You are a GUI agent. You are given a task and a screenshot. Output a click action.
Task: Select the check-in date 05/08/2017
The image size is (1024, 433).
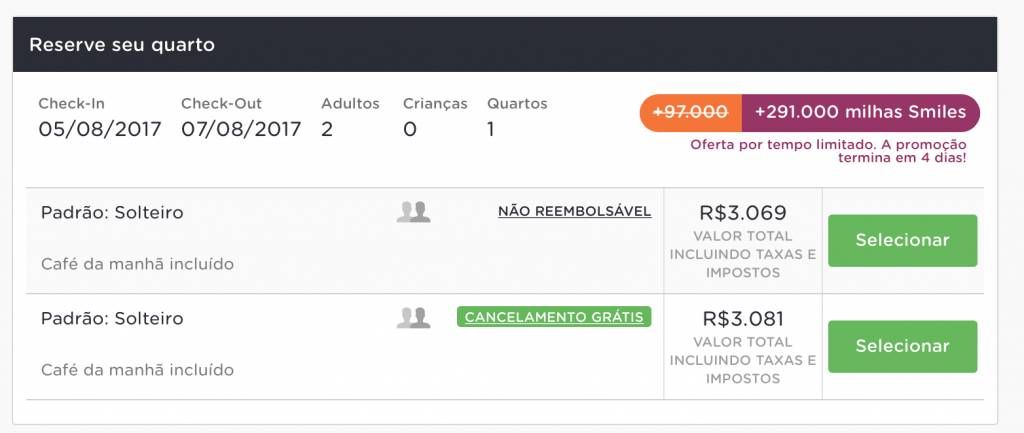[x=99, y=129]
